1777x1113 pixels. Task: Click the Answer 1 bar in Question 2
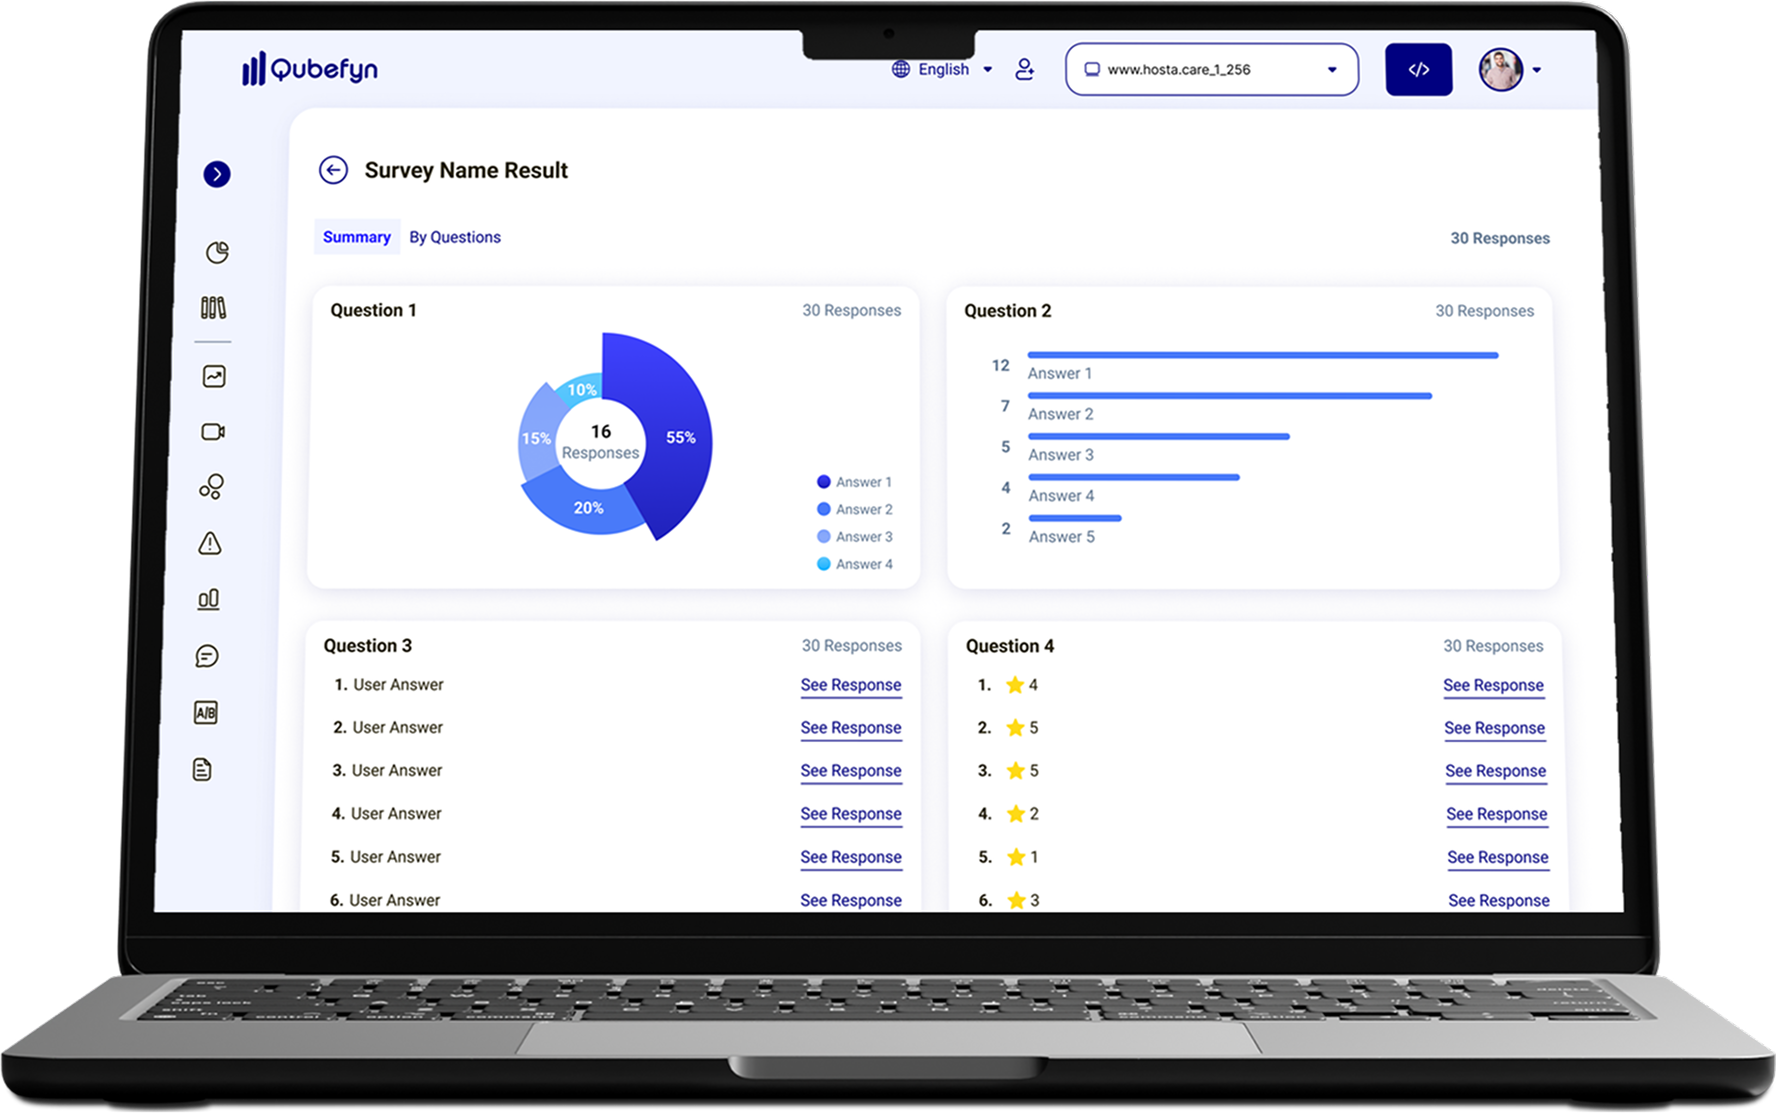1263,355
